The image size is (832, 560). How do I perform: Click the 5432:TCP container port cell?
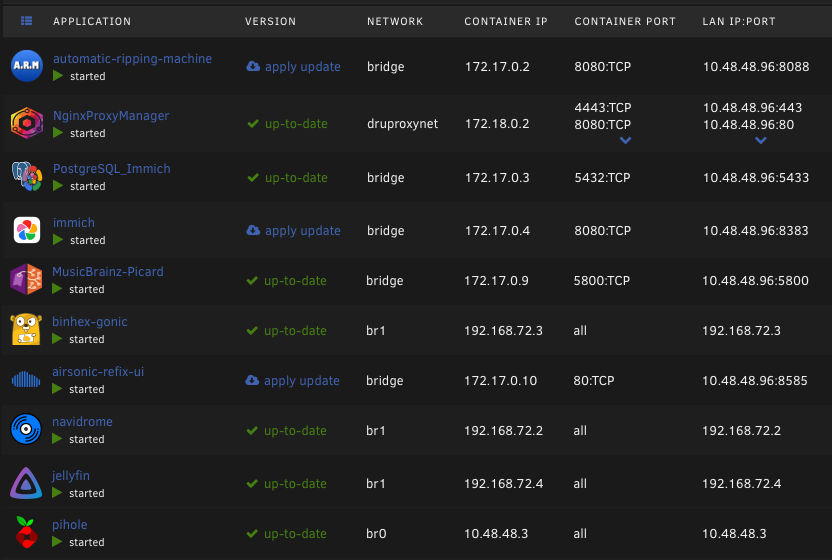(x=602, y=177)
